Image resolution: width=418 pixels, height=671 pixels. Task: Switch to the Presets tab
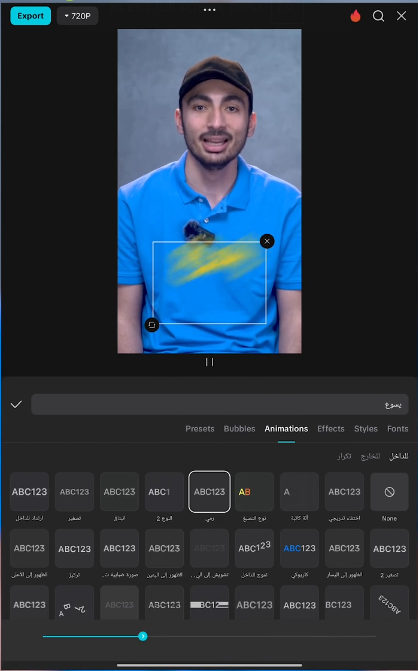click(200, 429)
